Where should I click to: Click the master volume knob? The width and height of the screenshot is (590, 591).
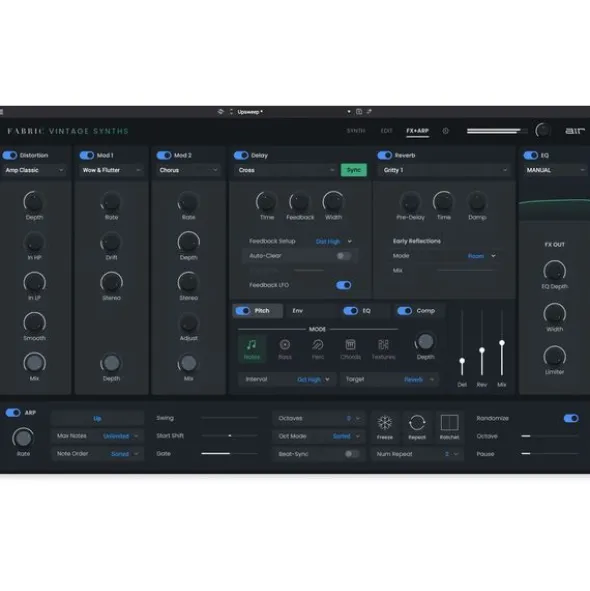click(x=543, y=130)
